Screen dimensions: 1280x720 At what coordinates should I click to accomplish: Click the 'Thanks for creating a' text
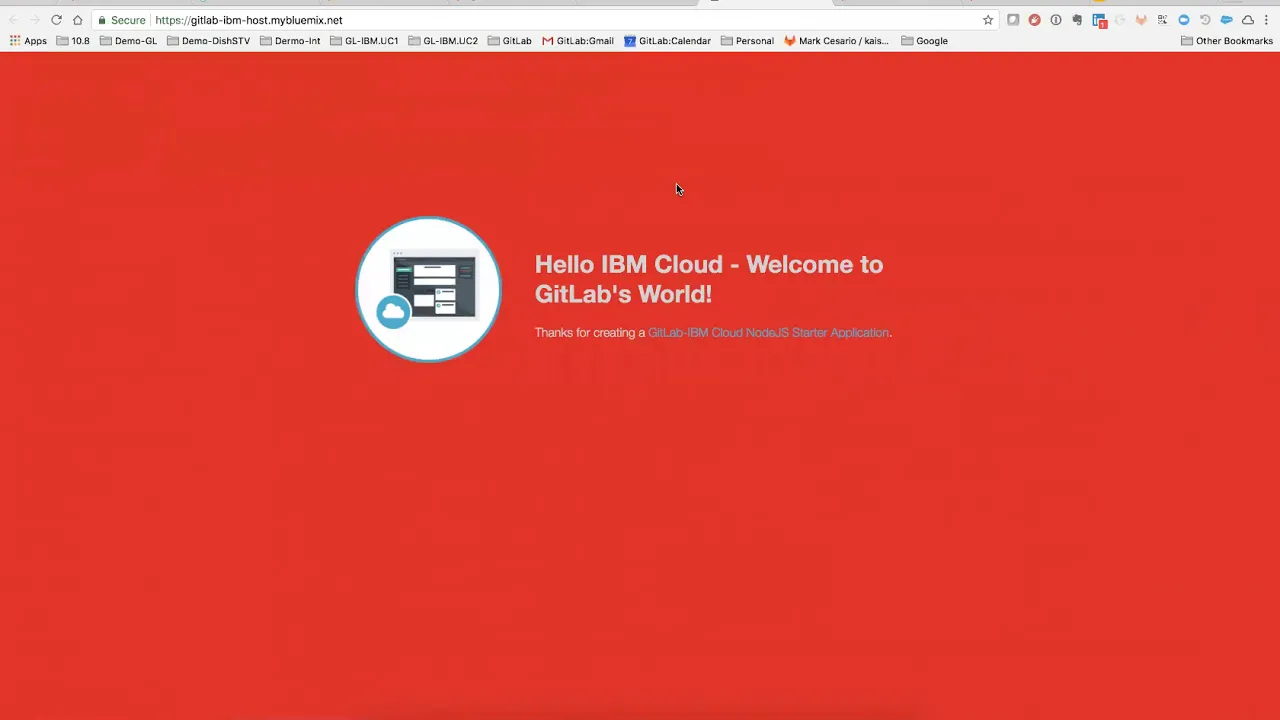pos(590,333)
